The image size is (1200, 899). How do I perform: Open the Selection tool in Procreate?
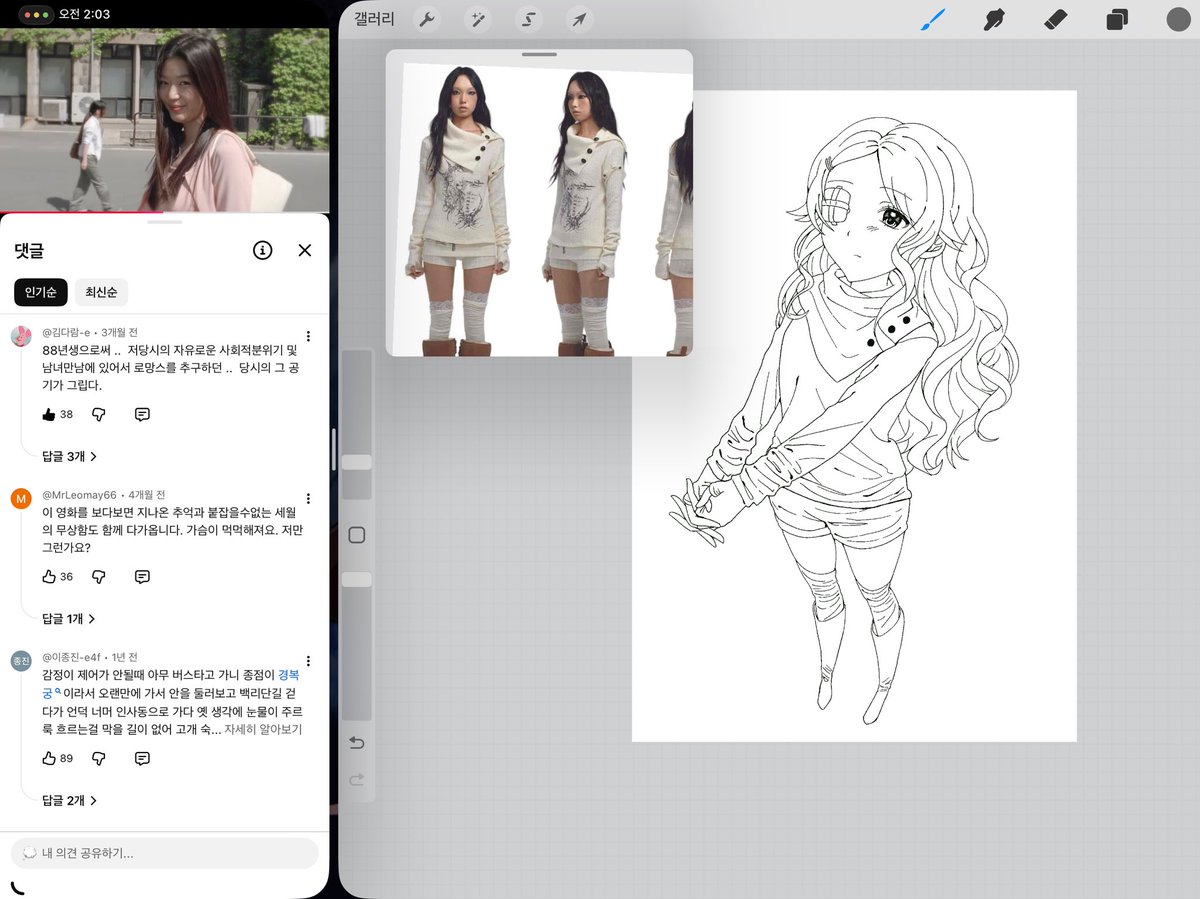click(x=528, y=20)
